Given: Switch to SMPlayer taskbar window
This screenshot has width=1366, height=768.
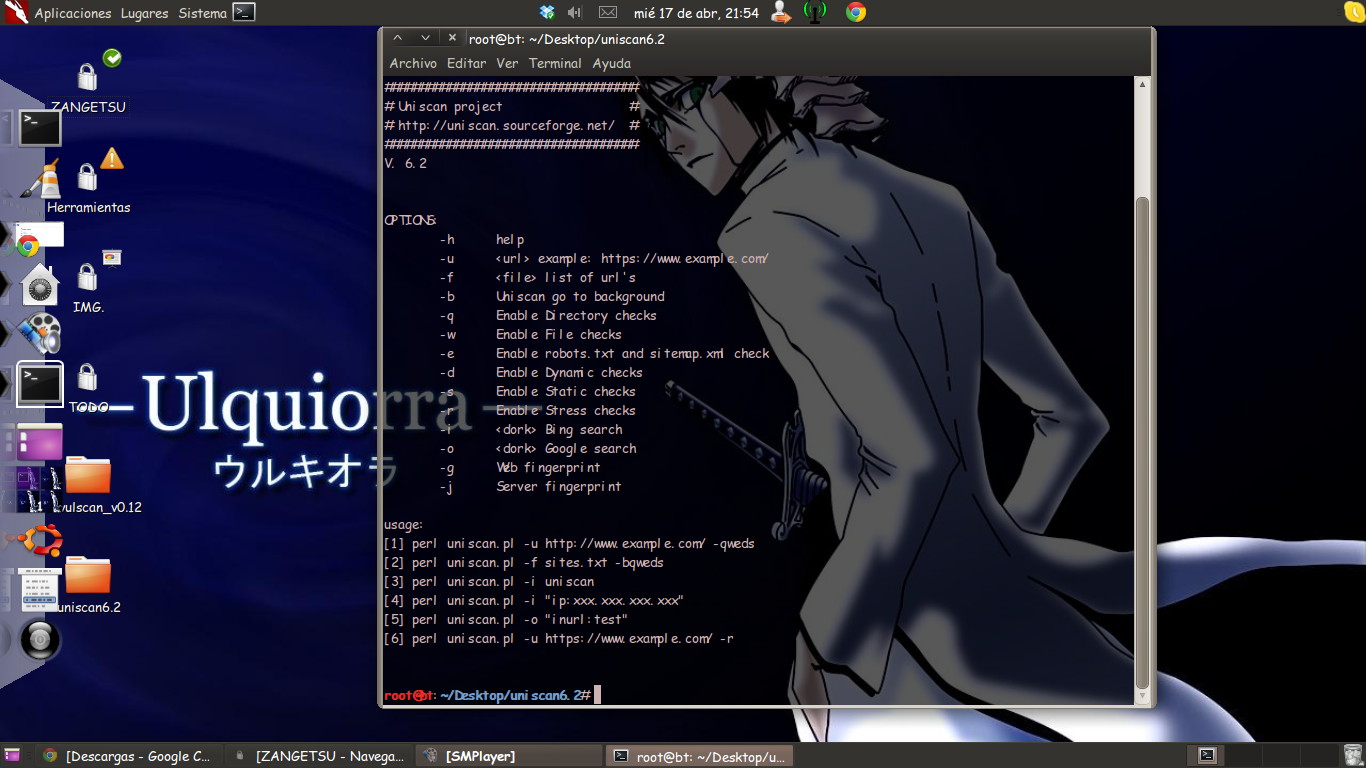Looking at the screenshot, I should [510, 756].
